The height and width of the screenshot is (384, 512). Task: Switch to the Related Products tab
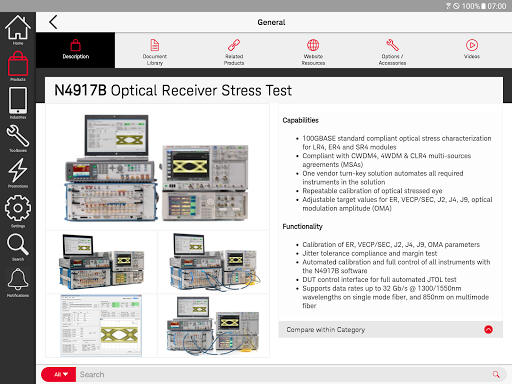(234, 51)
